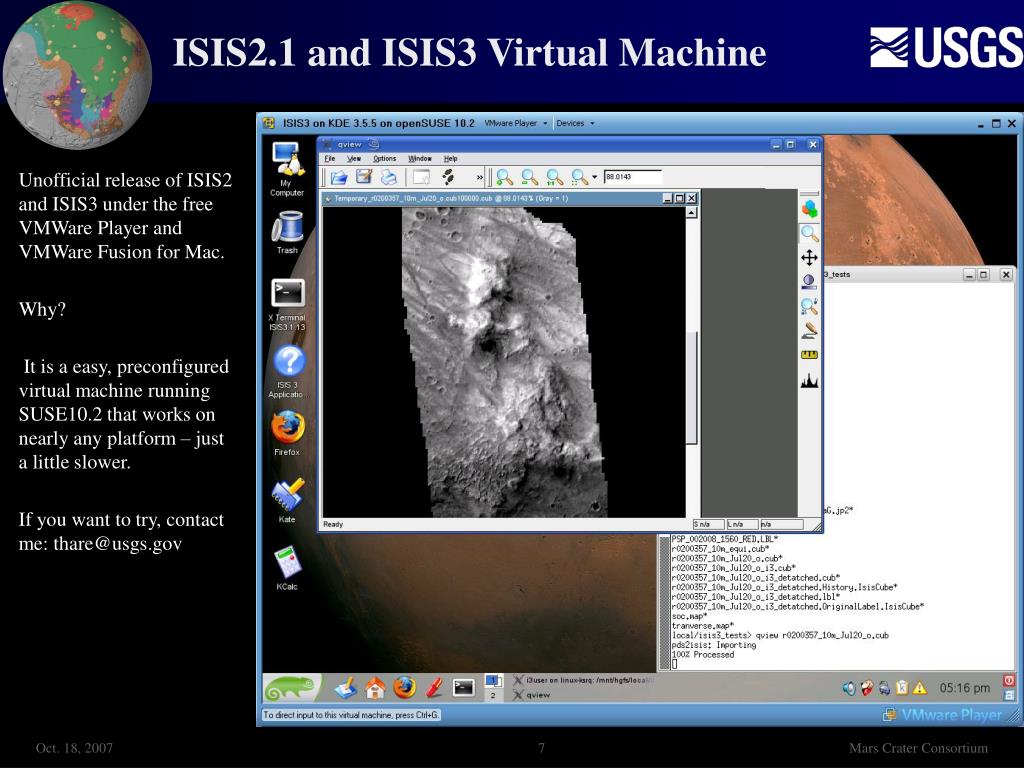
Task: Select the Zoom tool in tool pad
Action: pos(809,233)
